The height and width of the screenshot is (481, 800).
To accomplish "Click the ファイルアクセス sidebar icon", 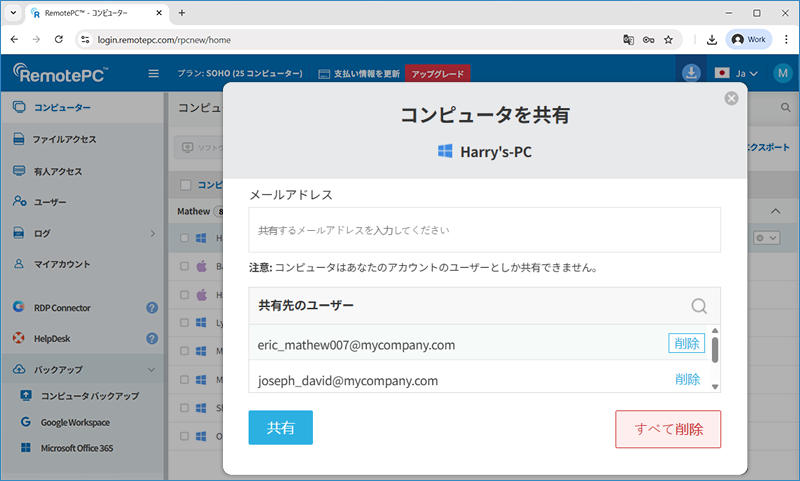I will point(19,139).
